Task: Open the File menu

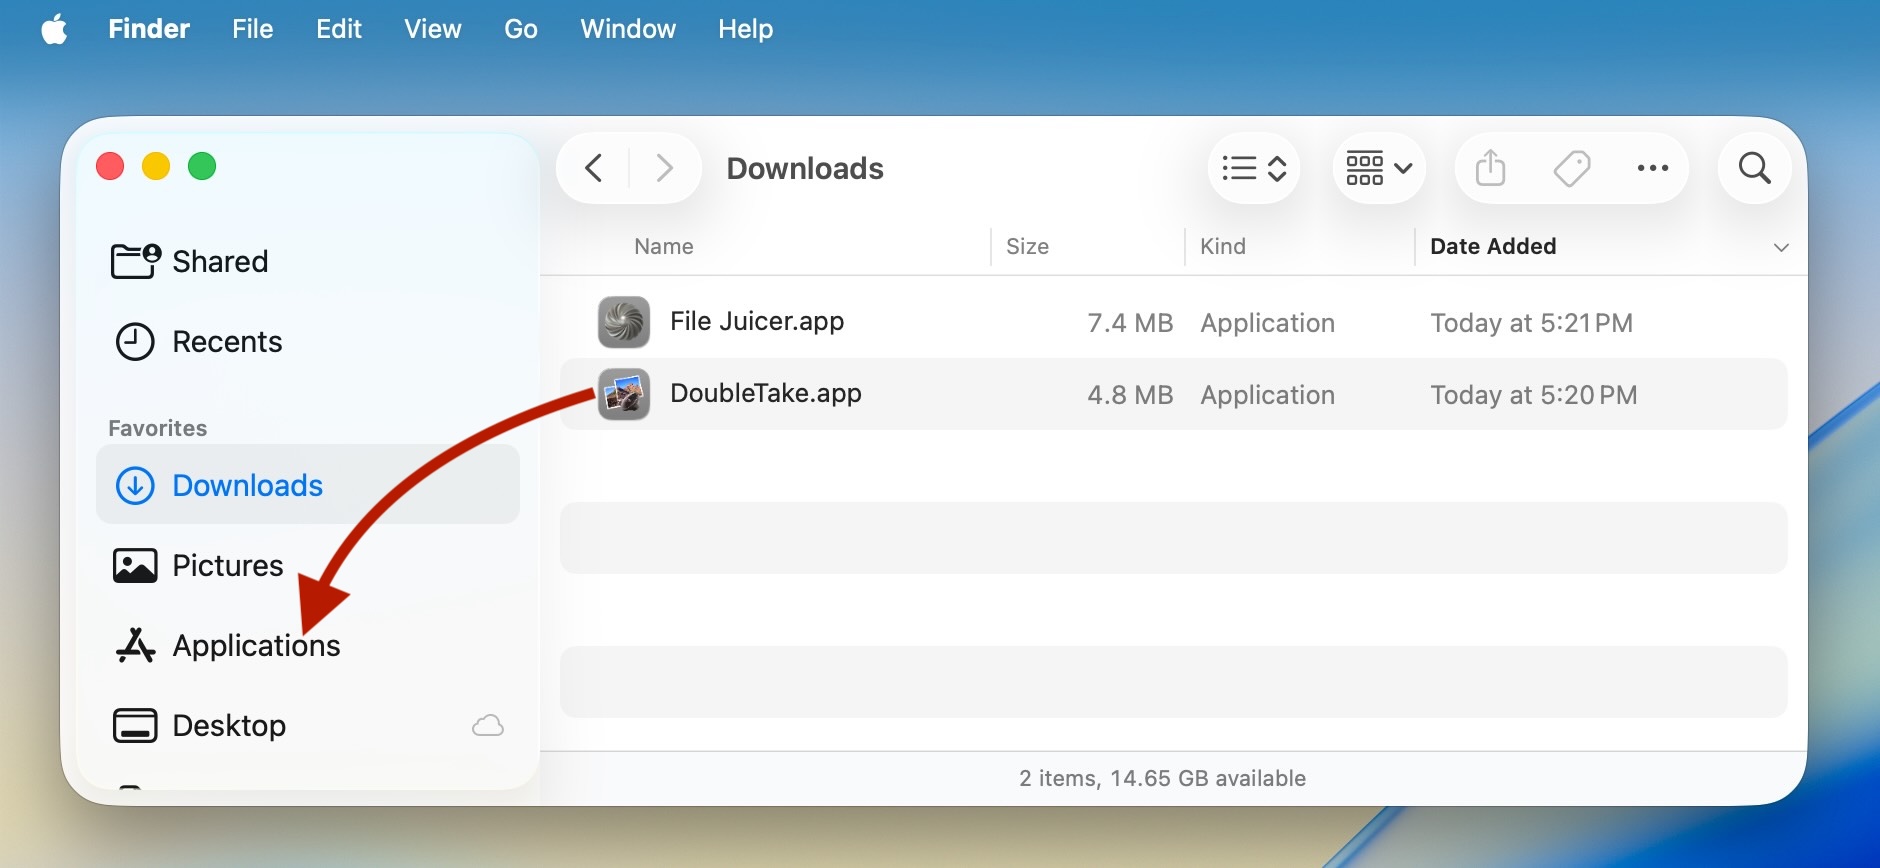Action: [x=253, y=29]
